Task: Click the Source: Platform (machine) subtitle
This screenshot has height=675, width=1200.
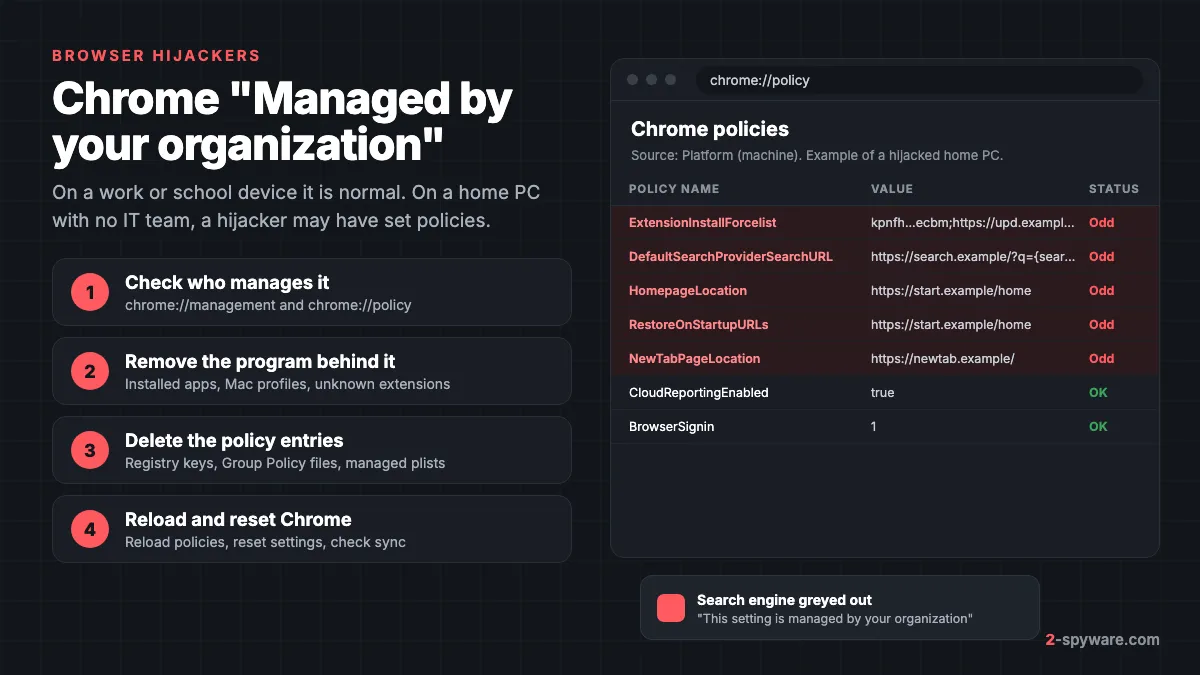Action: click(817, 156)
